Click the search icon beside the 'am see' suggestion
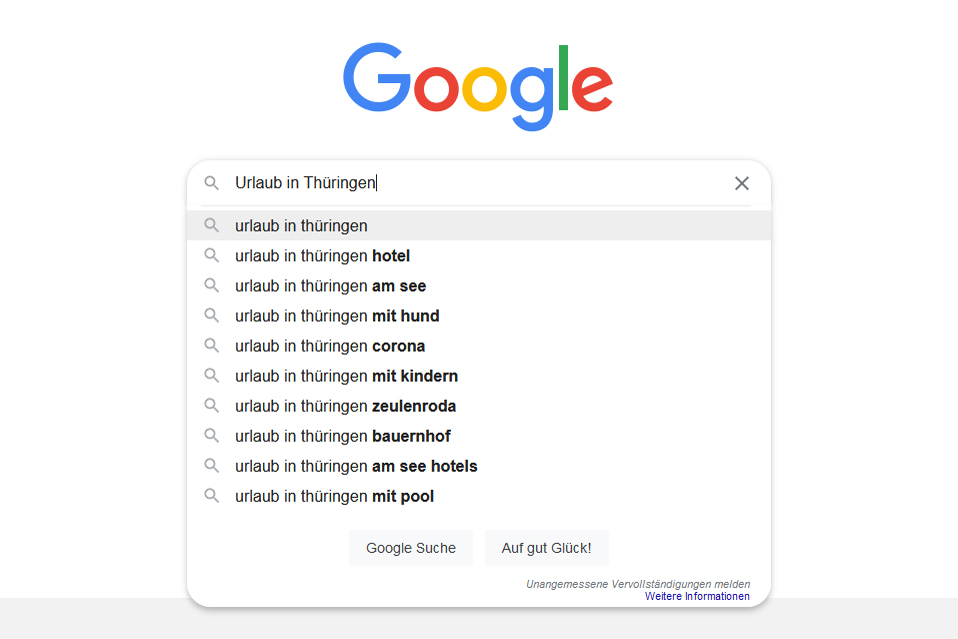958x639 pixels. [x=211, y=285]
